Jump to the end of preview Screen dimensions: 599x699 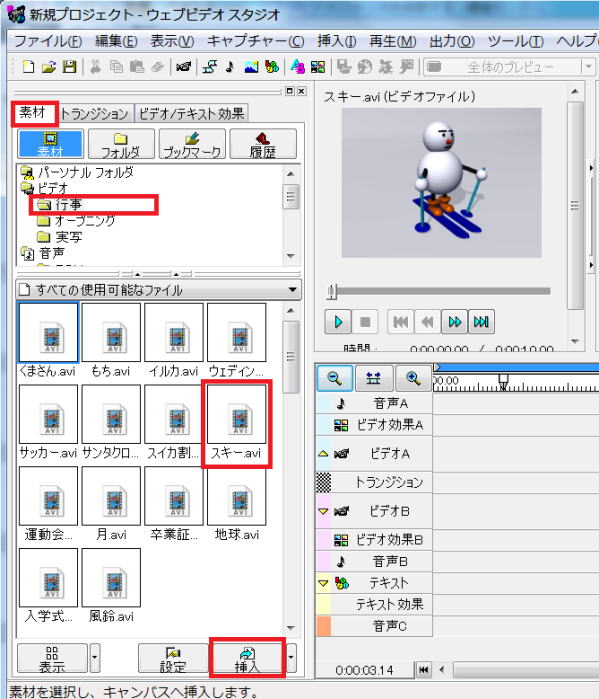tap(481, 322)
